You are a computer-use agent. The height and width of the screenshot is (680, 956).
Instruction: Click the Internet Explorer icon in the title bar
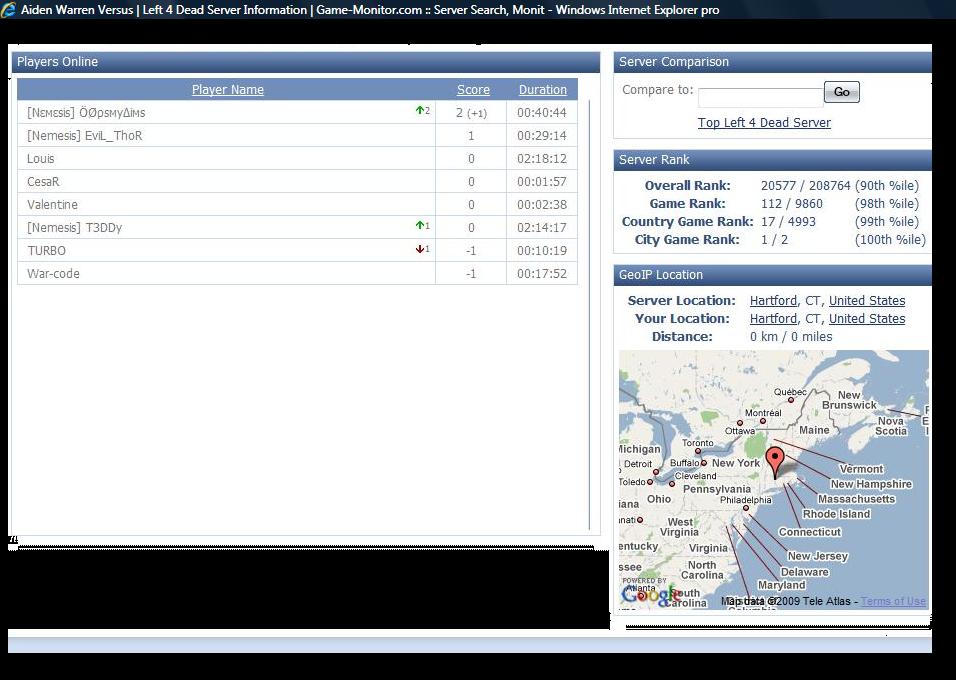[x=9, y=10]
